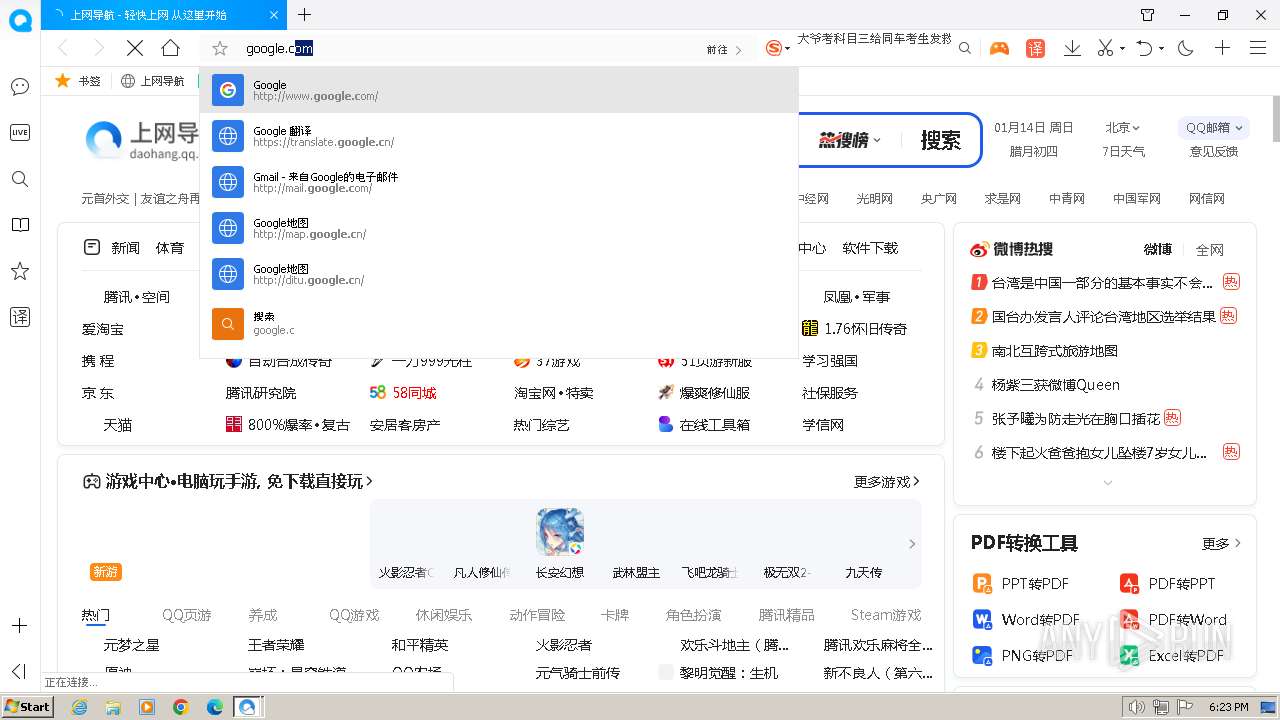Screen dimensions: 1280x720
Task: Open the downloads toolbar icon
Action: [x=1072, y=48]
